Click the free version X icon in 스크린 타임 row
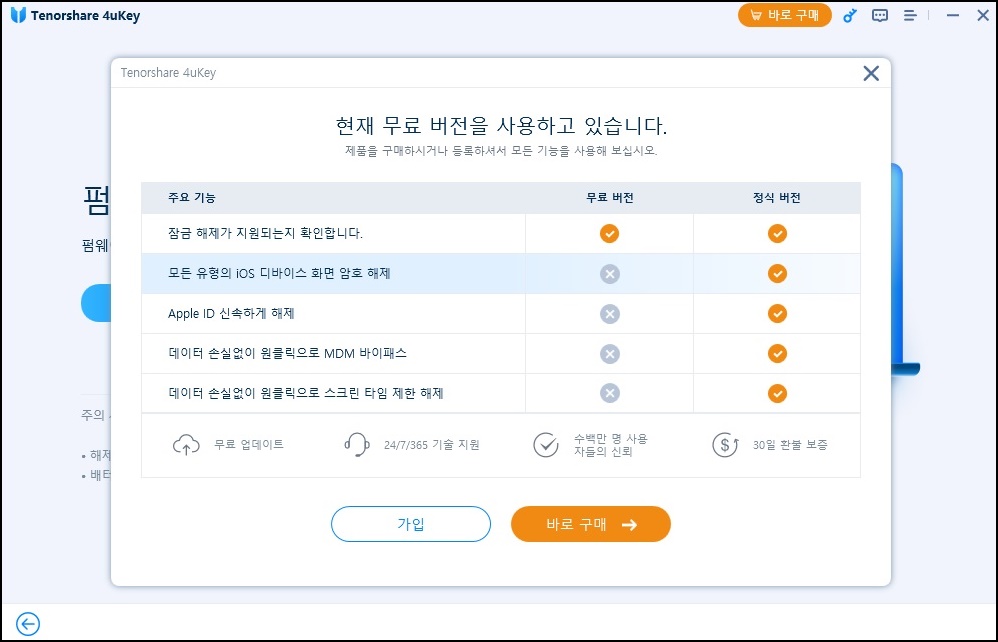Screen dimensions: 998x642 click(x=609, y=393)
